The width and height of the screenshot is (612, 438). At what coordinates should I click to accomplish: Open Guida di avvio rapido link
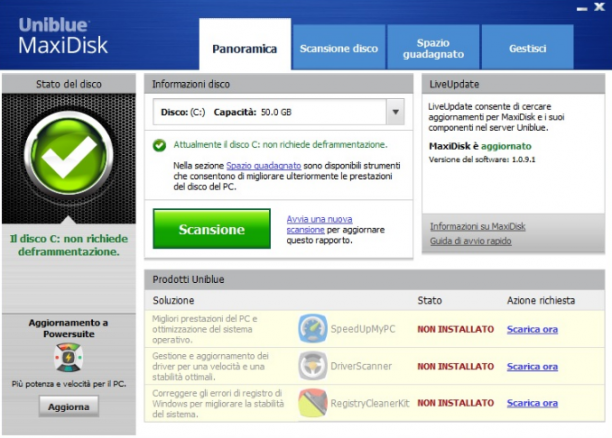click(470, 241)
